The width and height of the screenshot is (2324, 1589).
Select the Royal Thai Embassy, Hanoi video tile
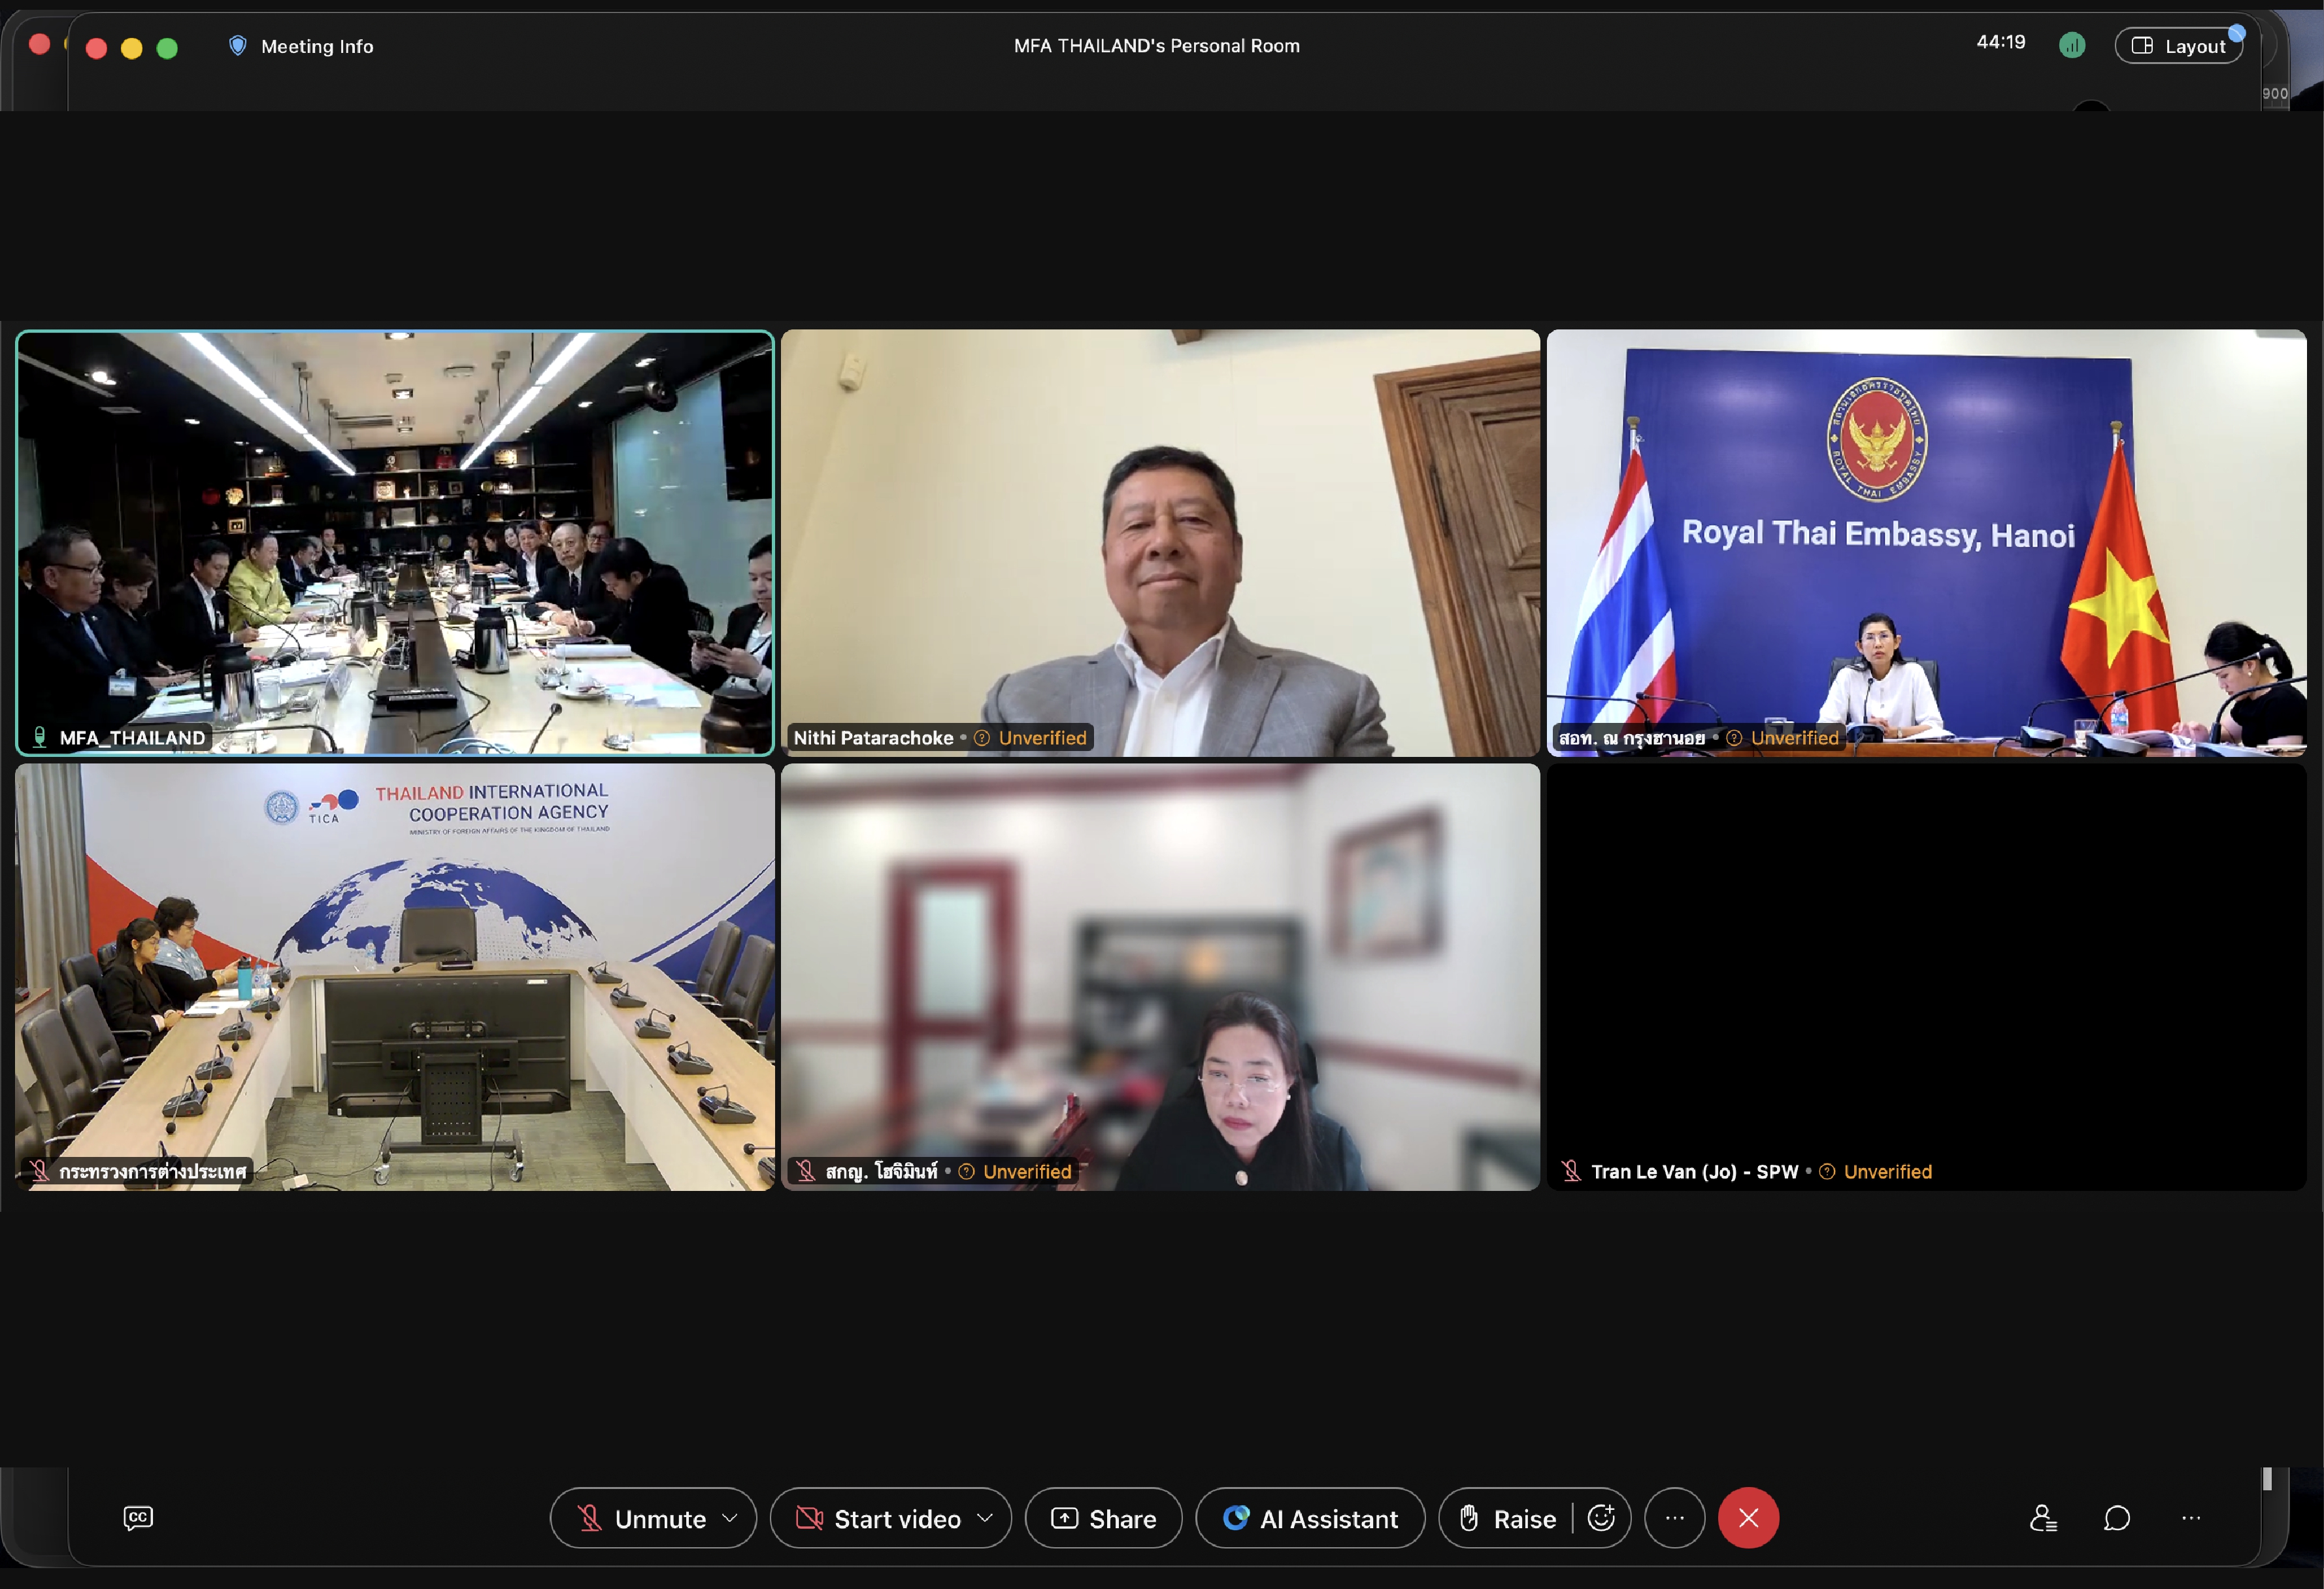tap(1926, 542)
